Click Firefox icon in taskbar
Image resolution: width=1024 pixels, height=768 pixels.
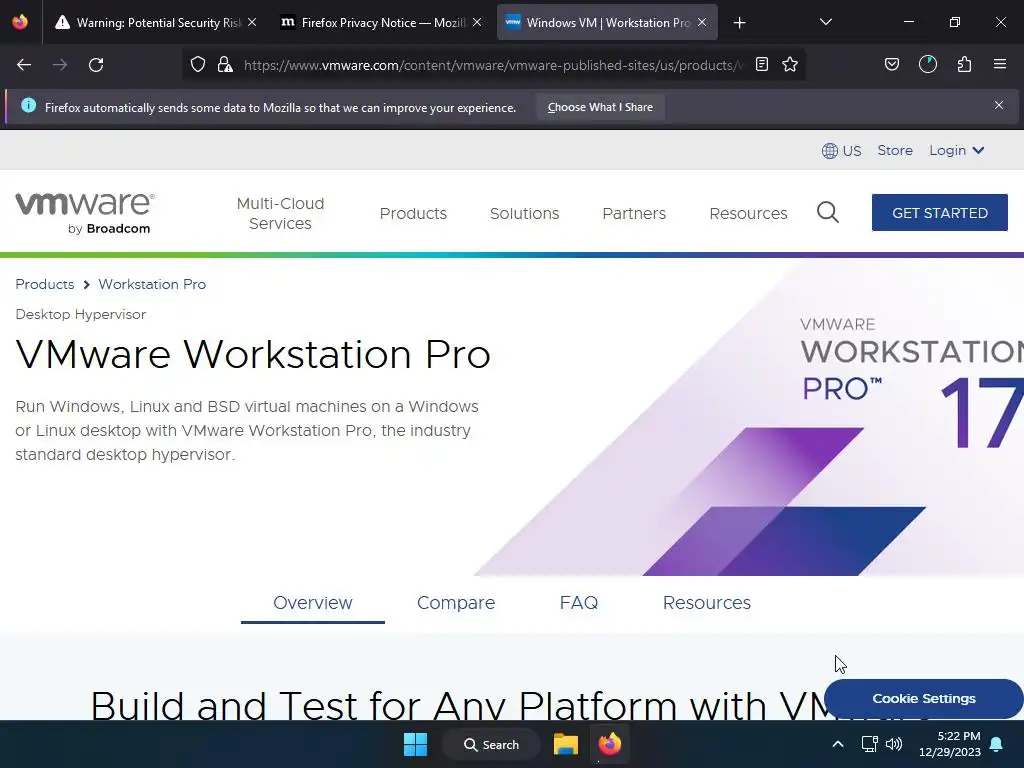(x=609, y=744)
